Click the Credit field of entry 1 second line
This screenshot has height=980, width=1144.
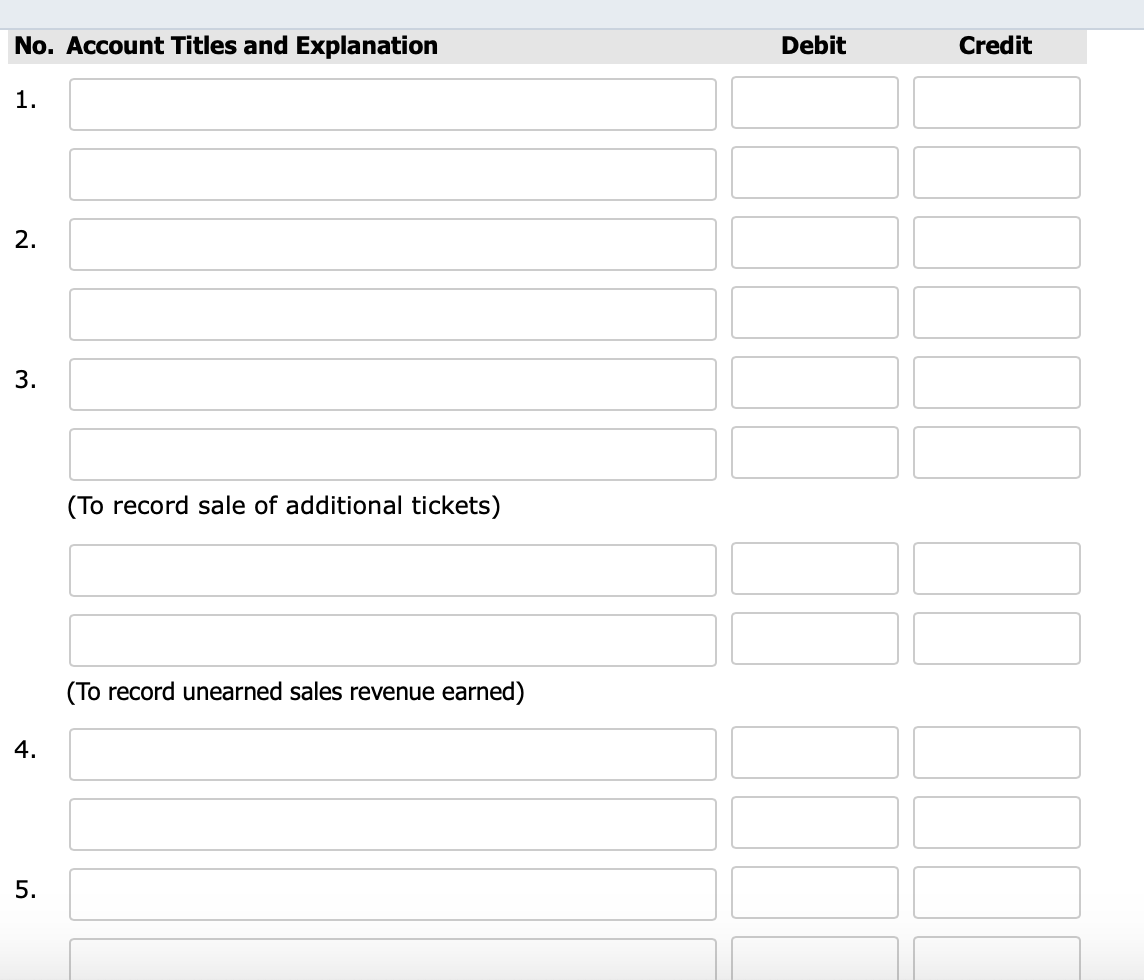[996, 173]
